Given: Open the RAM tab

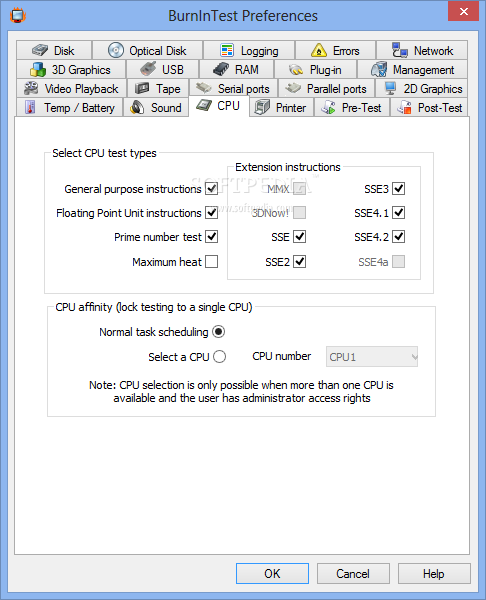Looking at the screenshot, I should pos(236,69).
